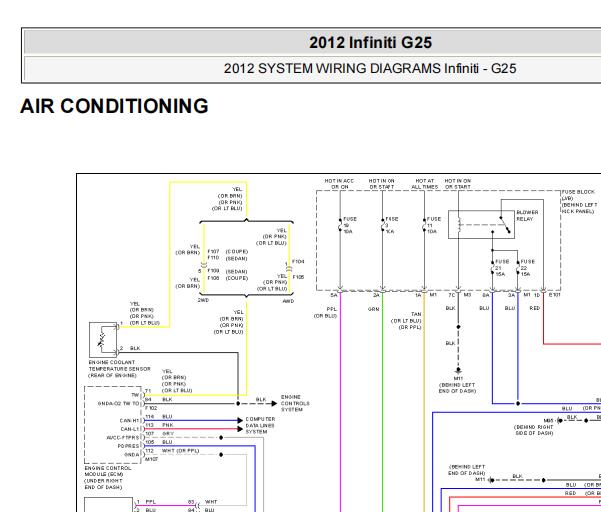The image size is (601, 512).
Task: Select the "M95 (BEHIND RIGHT SIDE OF DASH)" label
Action: 534,427
